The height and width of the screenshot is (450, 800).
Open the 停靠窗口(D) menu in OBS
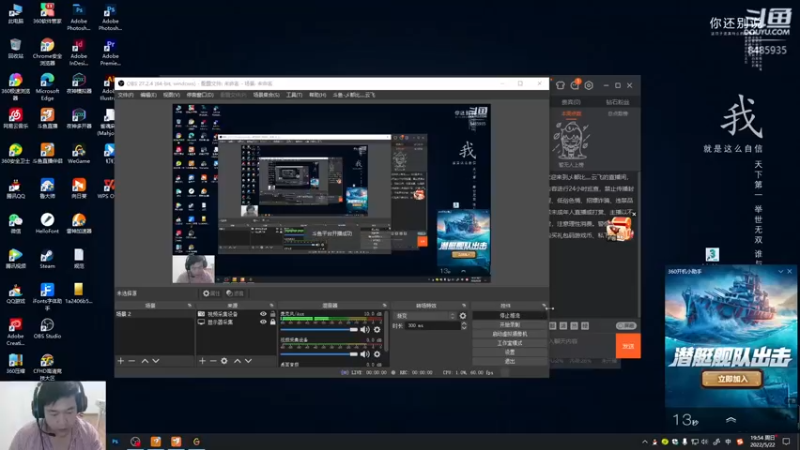pos(200,95)
